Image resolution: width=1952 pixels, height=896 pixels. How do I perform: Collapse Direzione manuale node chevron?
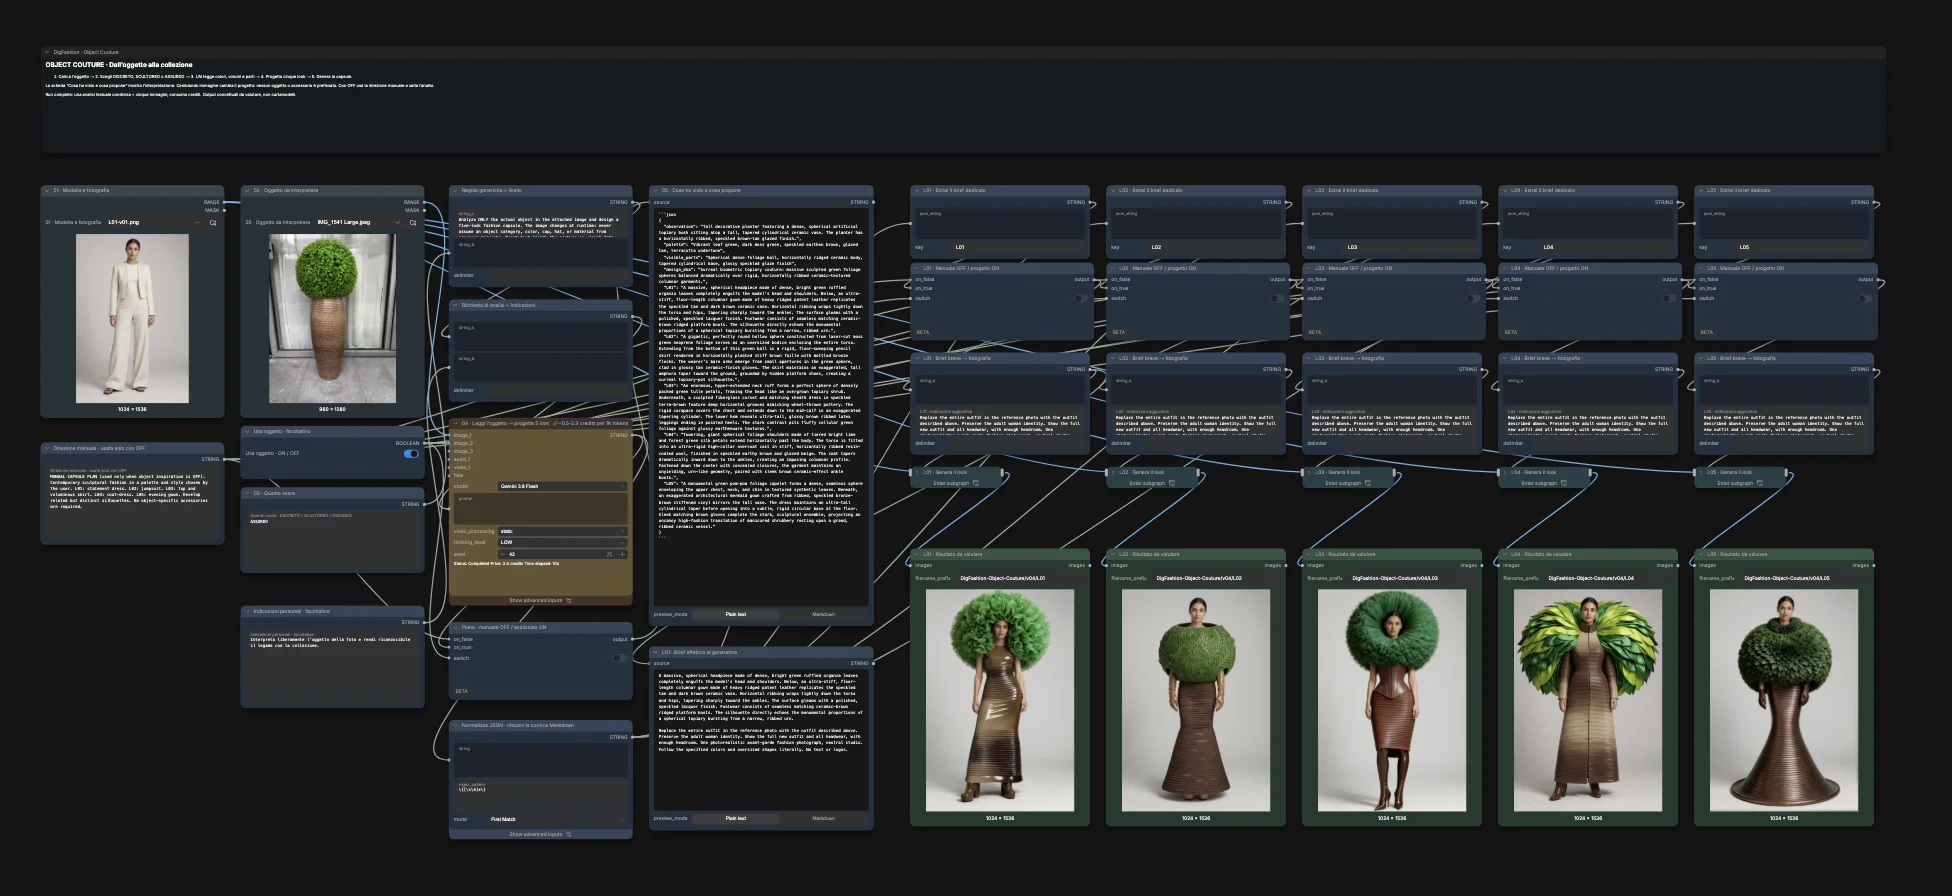click(47, 448)
